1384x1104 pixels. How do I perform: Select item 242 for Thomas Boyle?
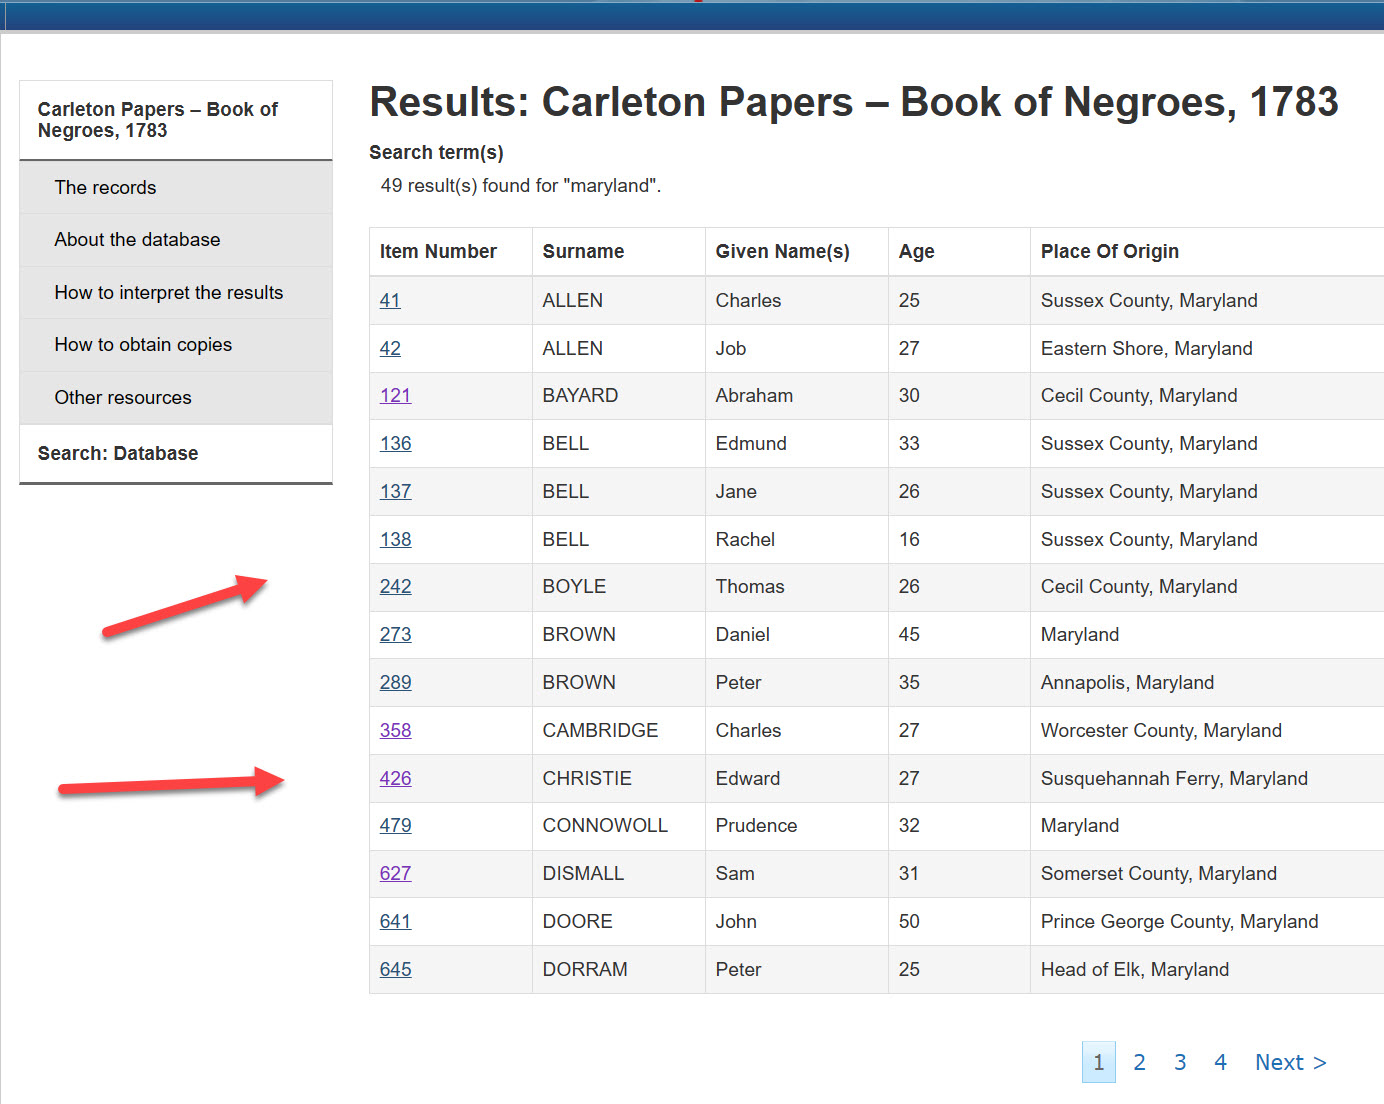[395, 586]
